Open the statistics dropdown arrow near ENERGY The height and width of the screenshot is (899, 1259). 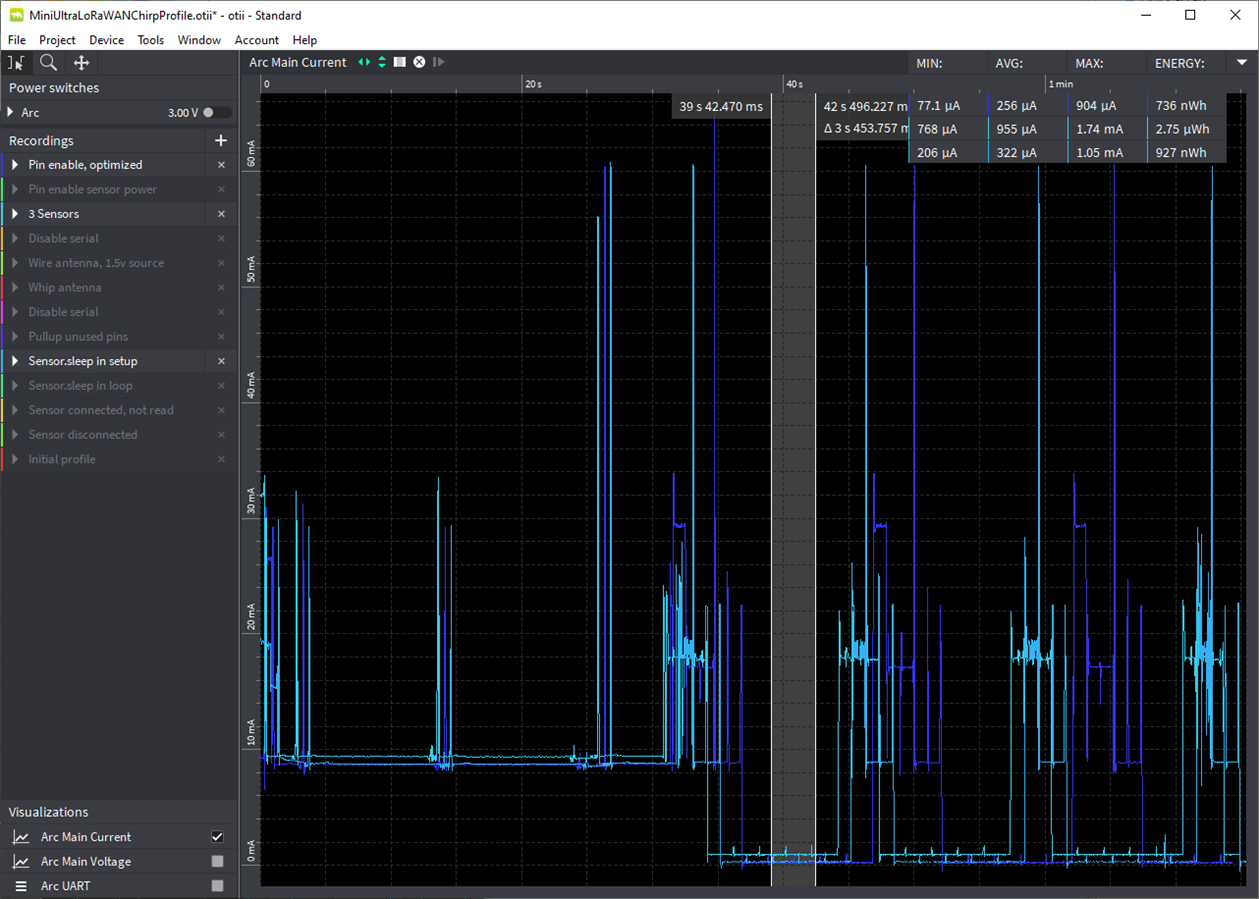tap(1242, 62)
